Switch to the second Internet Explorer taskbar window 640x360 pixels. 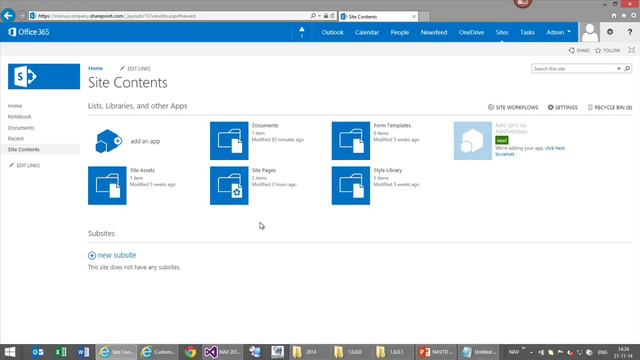click(x=158, y=352)
